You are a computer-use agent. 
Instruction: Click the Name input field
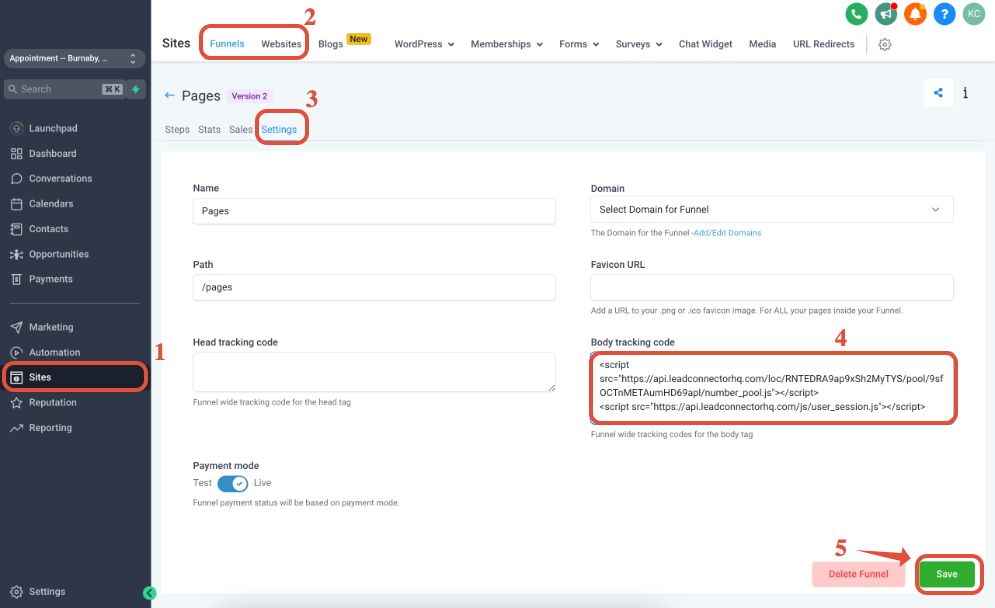tap(374, 211)
